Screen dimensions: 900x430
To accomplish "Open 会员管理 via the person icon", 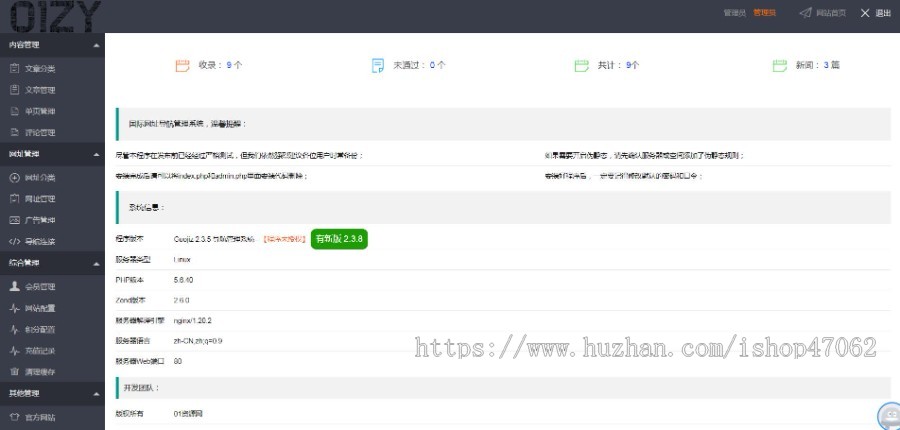I will point(15,286).
